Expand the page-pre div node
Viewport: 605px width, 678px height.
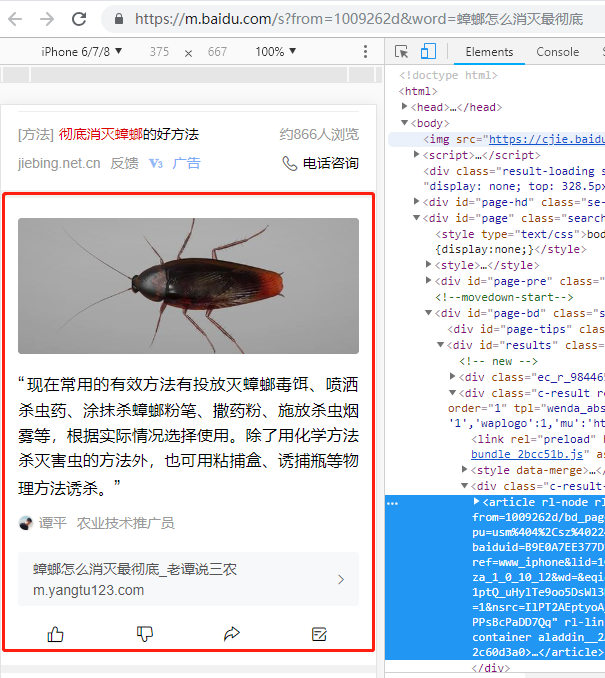[x=429, y=281]
